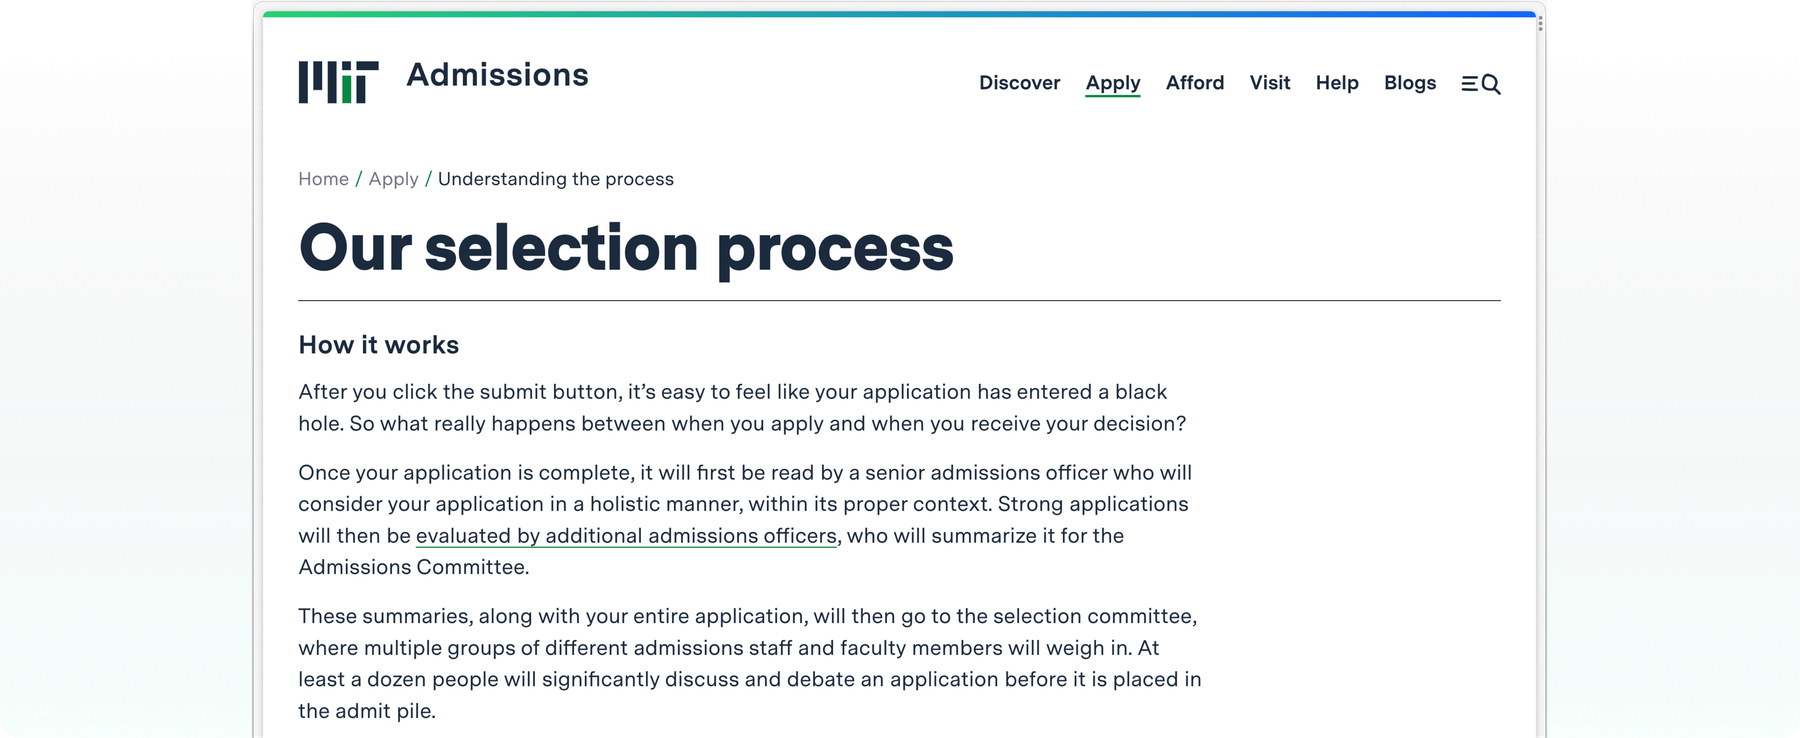Click the MIT logo

tap(338, 82)
